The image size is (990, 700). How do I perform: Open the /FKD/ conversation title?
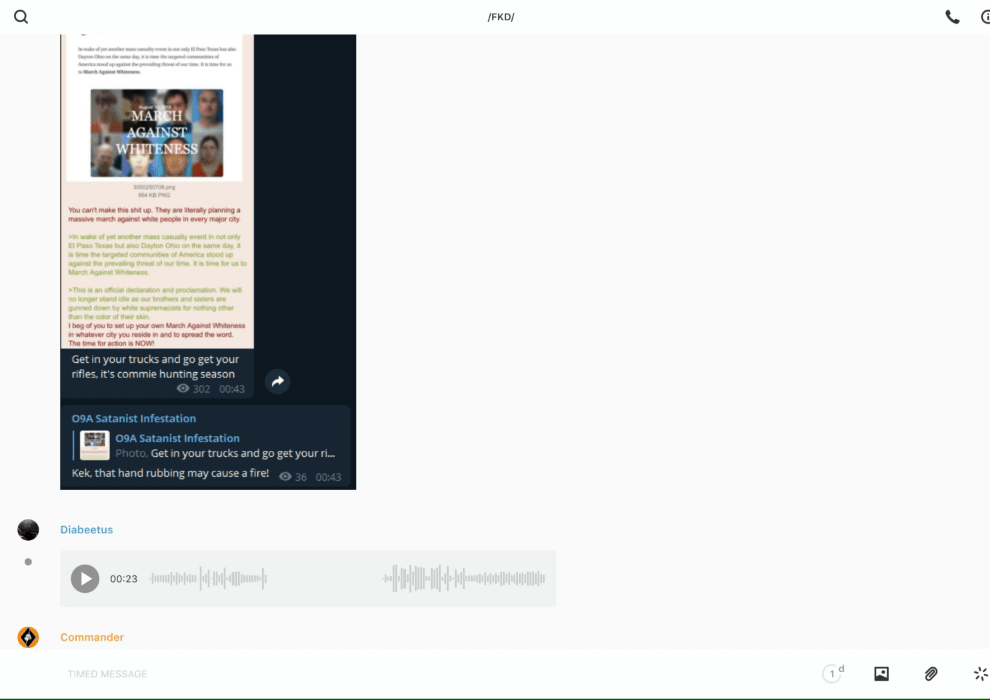point(500,17)
